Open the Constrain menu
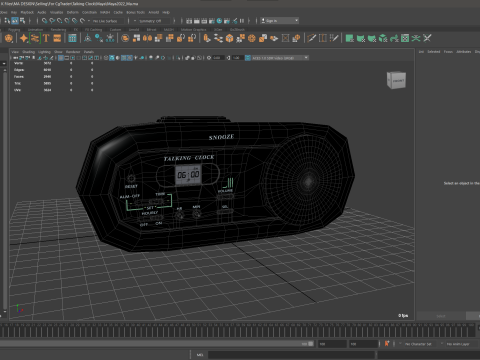This screenshot has width=480, height=360. tap(89, 12)
